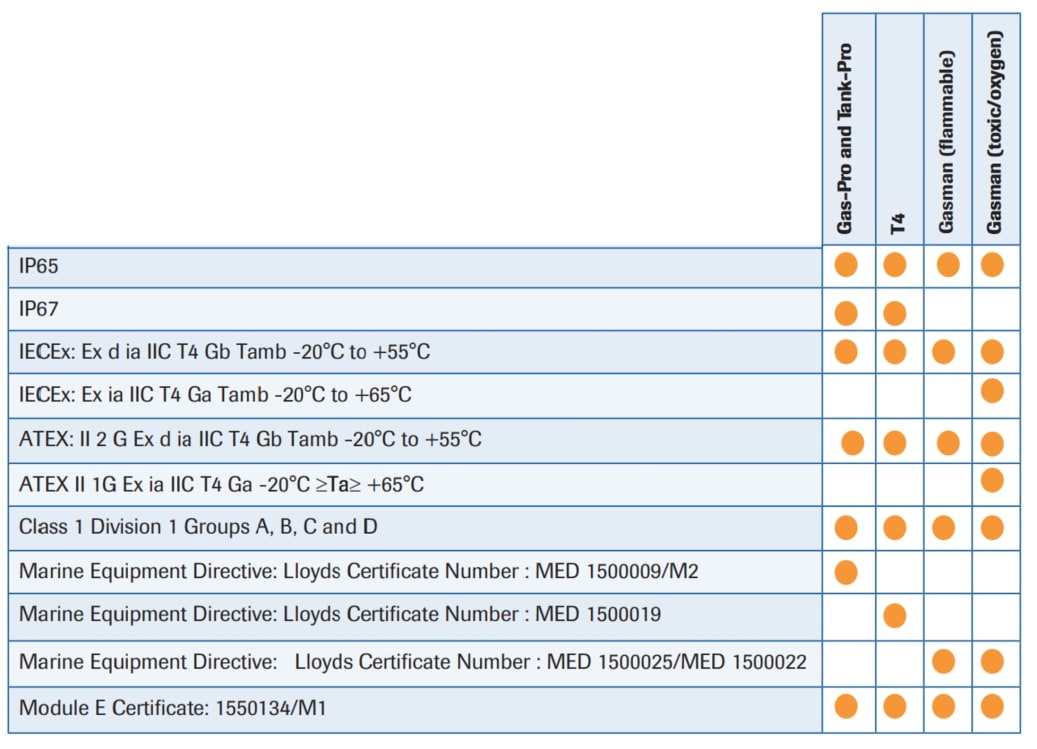Click IP67 dot under T4 column
The width and height of the screenshot is (1037, 749).
coord(895,313)
